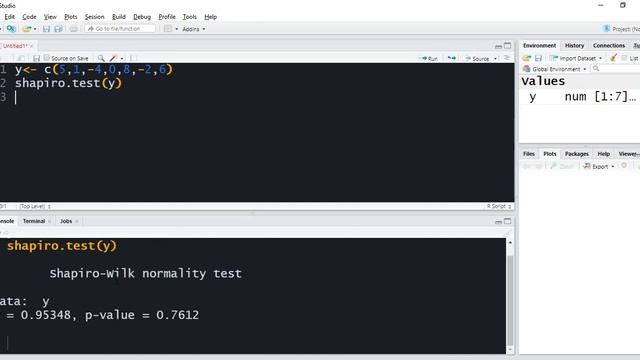640x360 pixels.
Task: Workspace panes grid icon in main toolbar
Action: [x=168, y=29]
